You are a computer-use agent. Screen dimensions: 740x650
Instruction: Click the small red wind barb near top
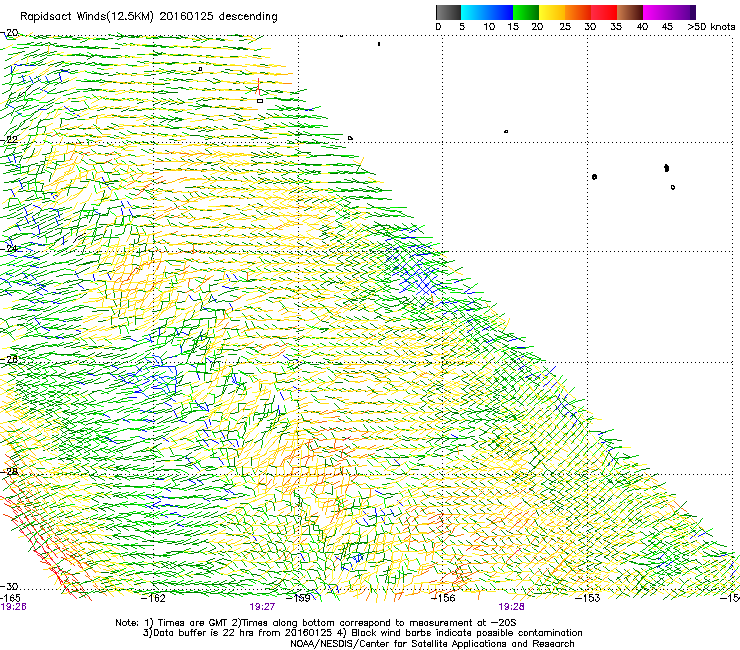258,86
